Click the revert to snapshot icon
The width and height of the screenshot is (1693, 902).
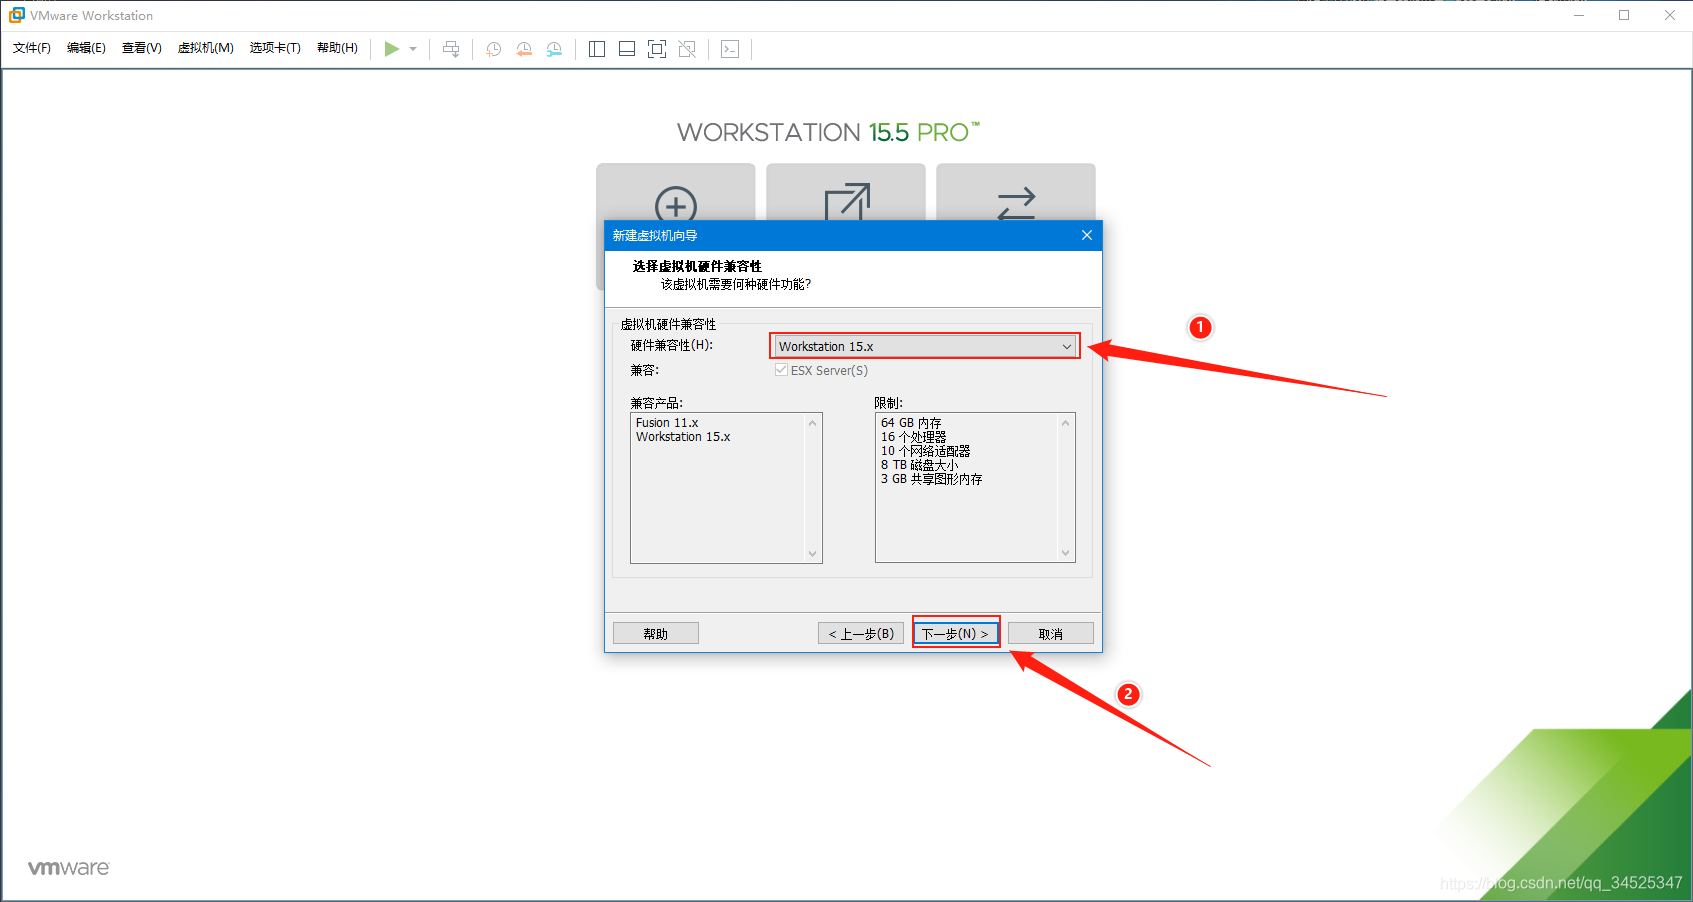524,49
